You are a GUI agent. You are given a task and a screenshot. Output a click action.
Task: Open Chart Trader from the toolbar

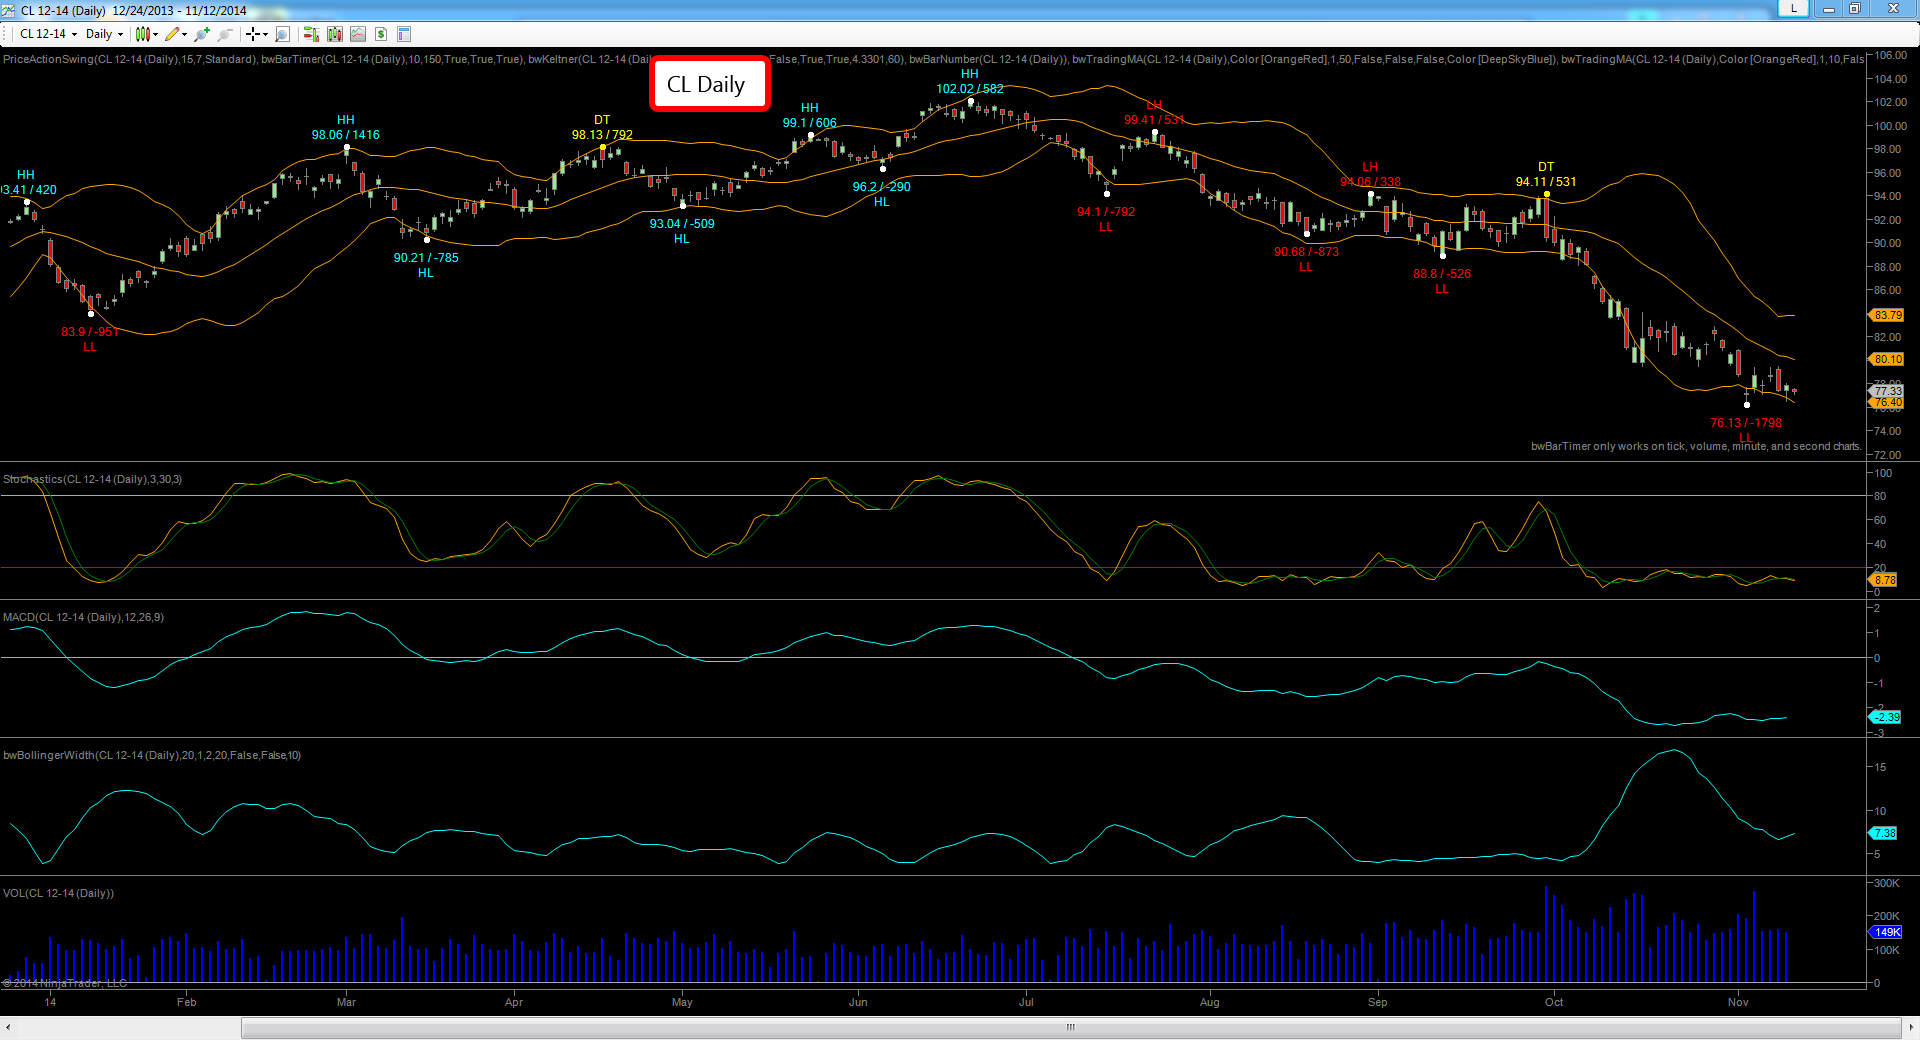pyautogui.click(x=311, y=34)
